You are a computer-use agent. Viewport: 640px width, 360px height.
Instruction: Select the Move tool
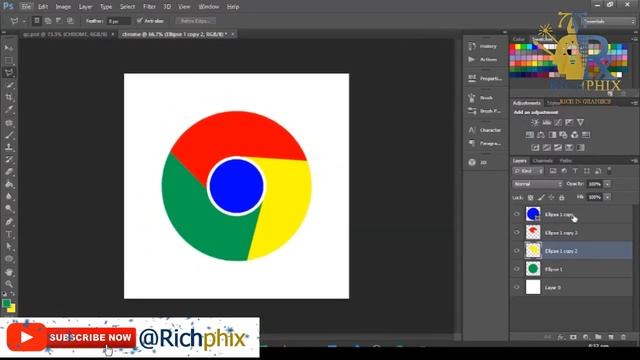pyautogui.click(x=9, y=48)
